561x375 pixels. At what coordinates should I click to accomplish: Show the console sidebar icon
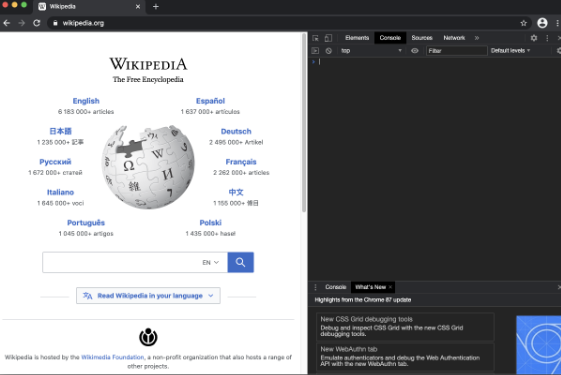click(315, 51)
